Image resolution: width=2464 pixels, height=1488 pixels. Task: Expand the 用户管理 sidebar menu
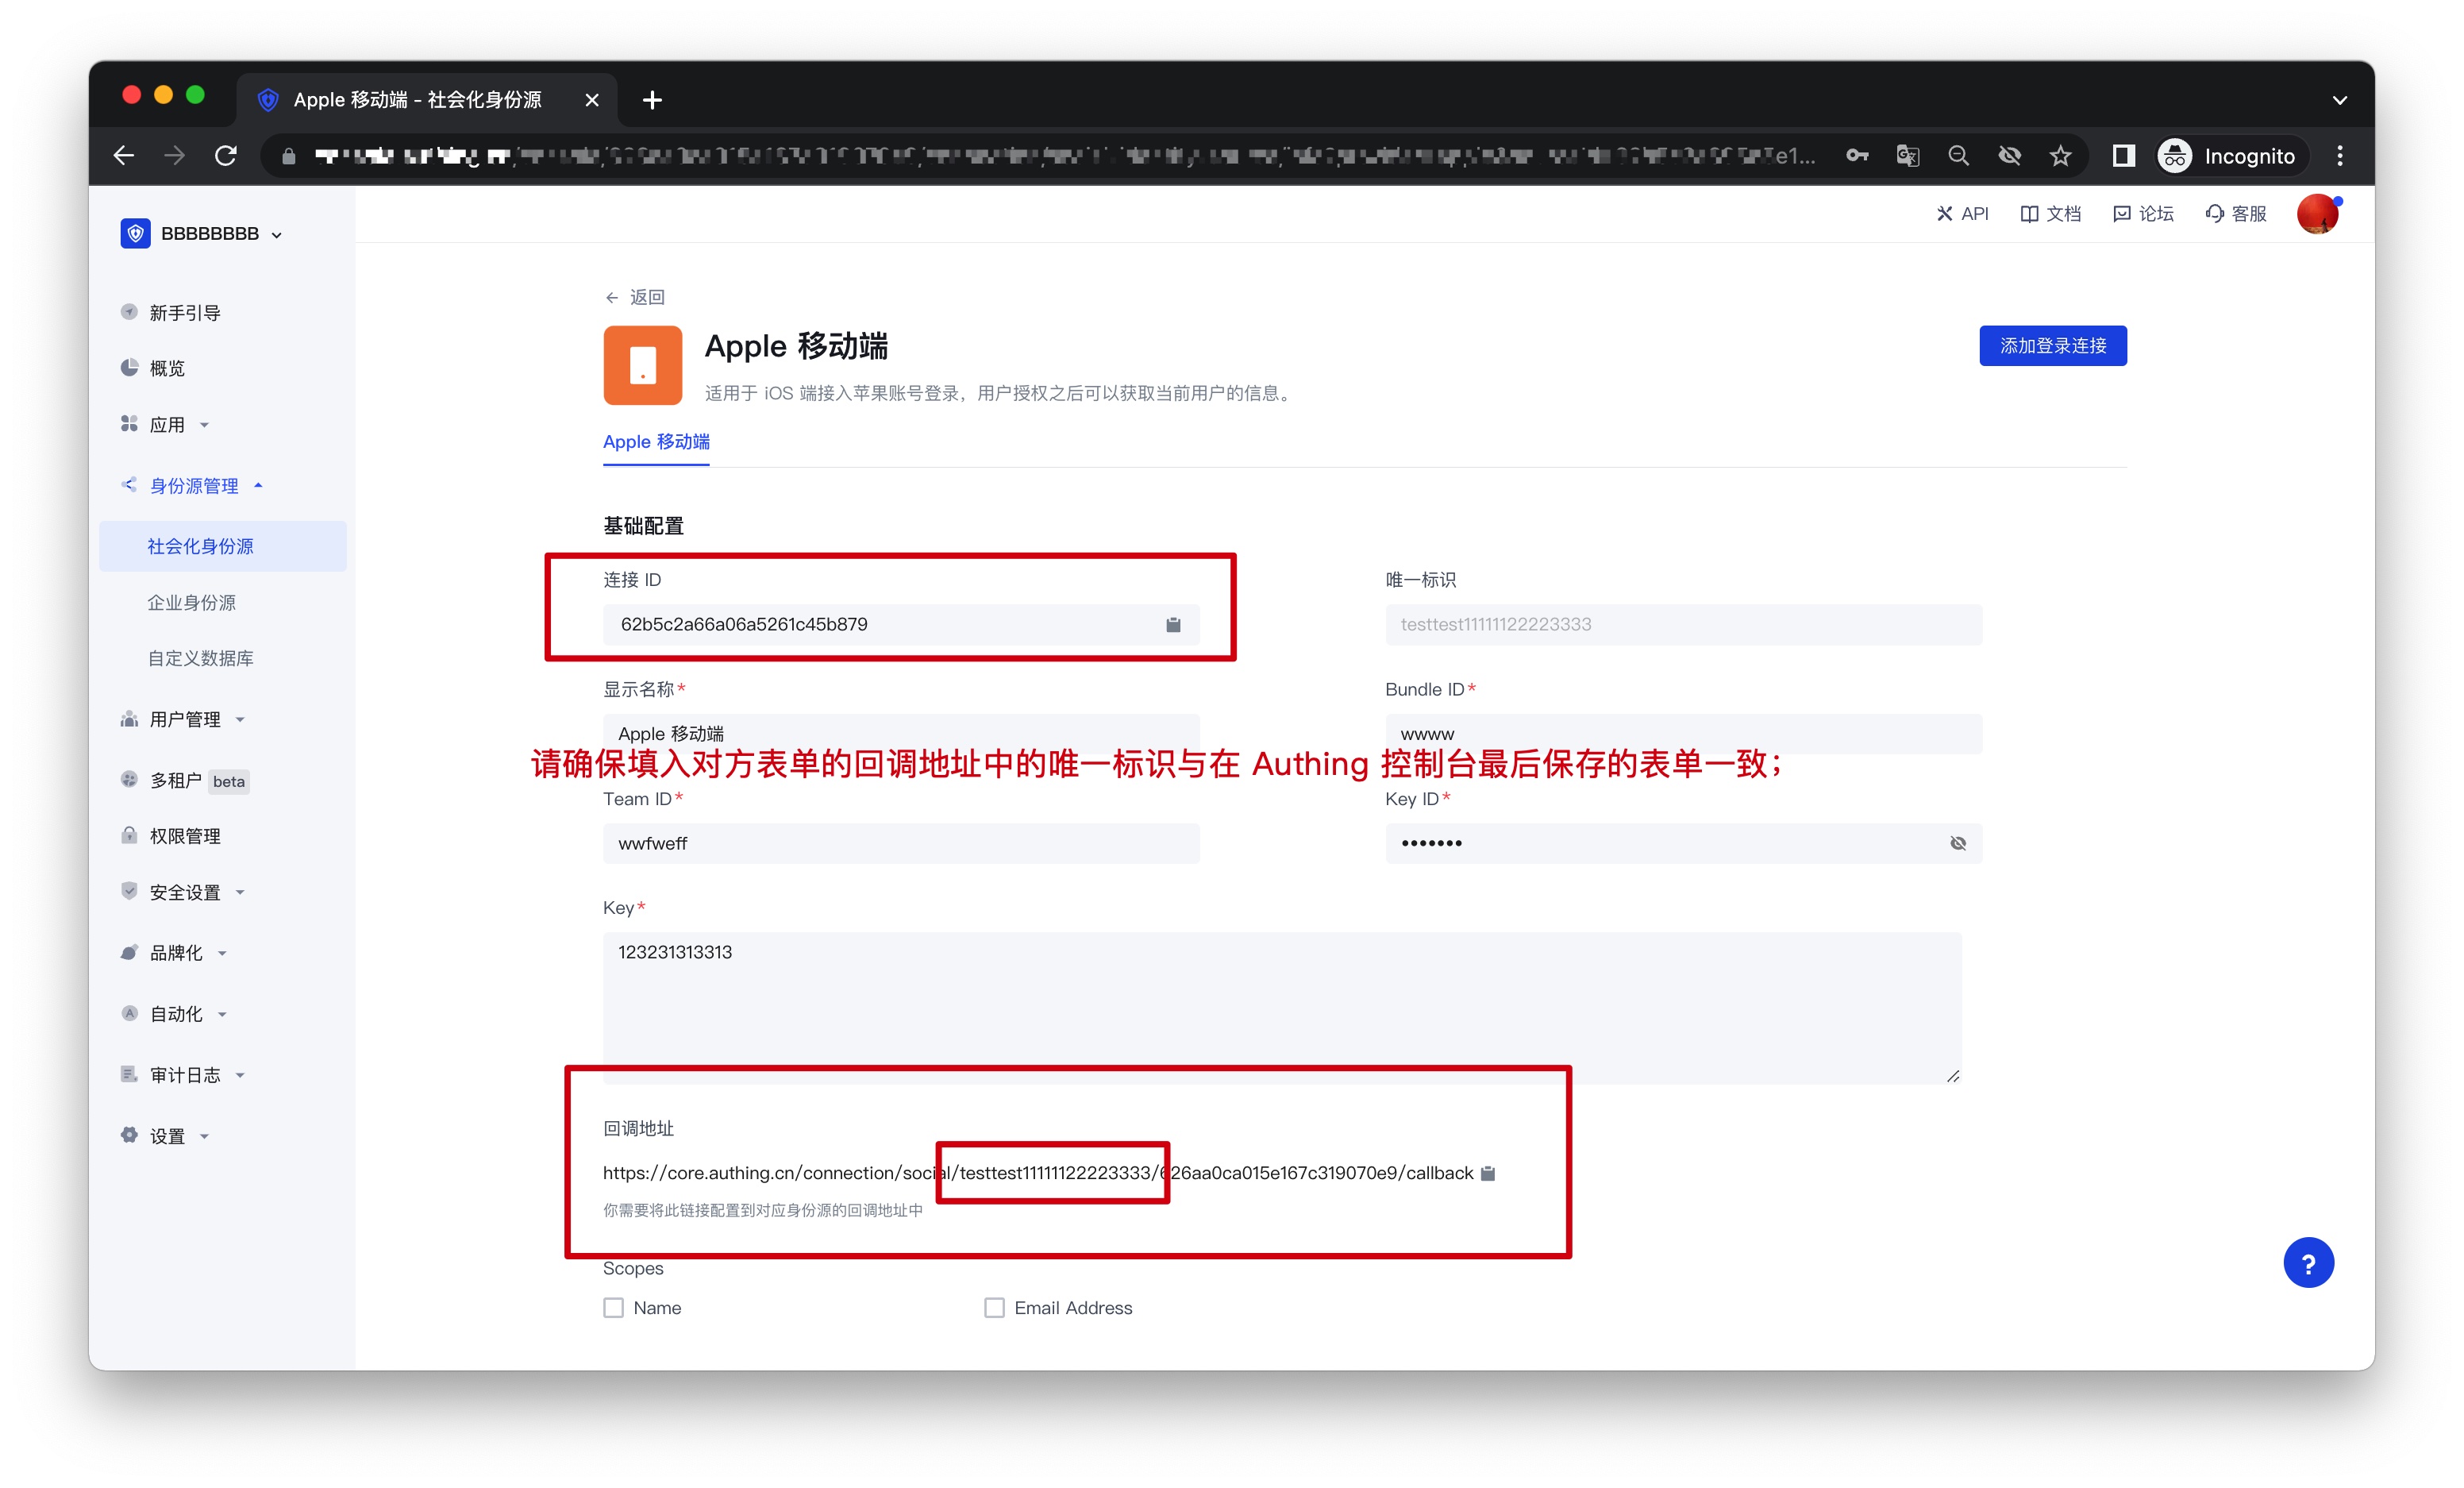pyautogui.click(x=185, y=719)
